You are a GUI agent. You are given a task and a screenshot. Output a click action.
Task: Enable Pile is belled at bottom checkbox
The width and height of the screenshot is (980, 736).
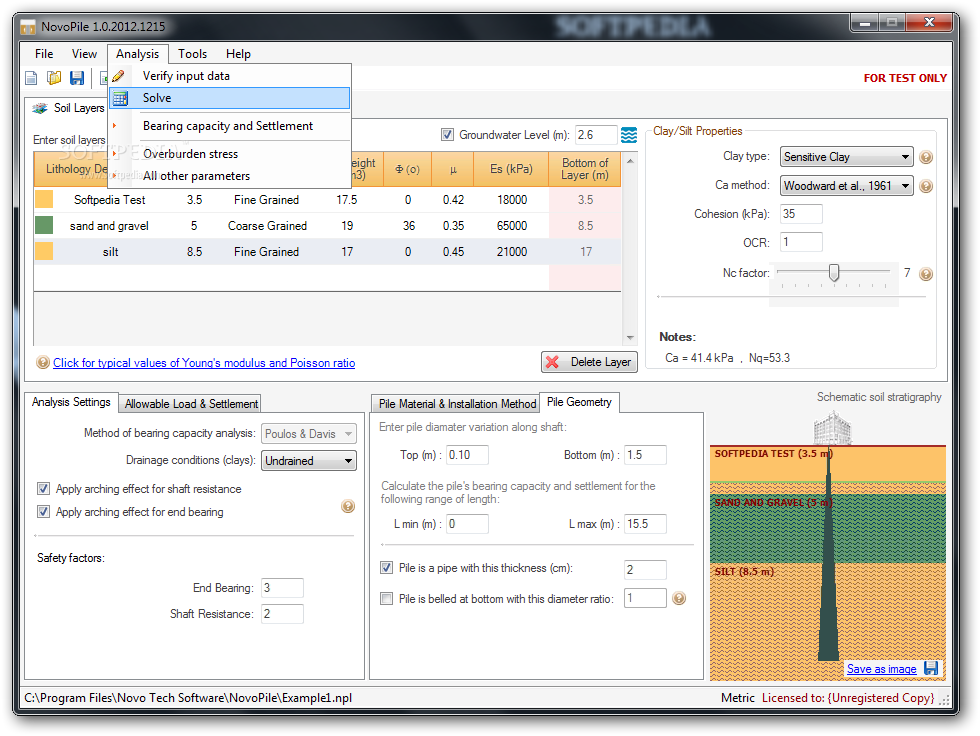386,599
